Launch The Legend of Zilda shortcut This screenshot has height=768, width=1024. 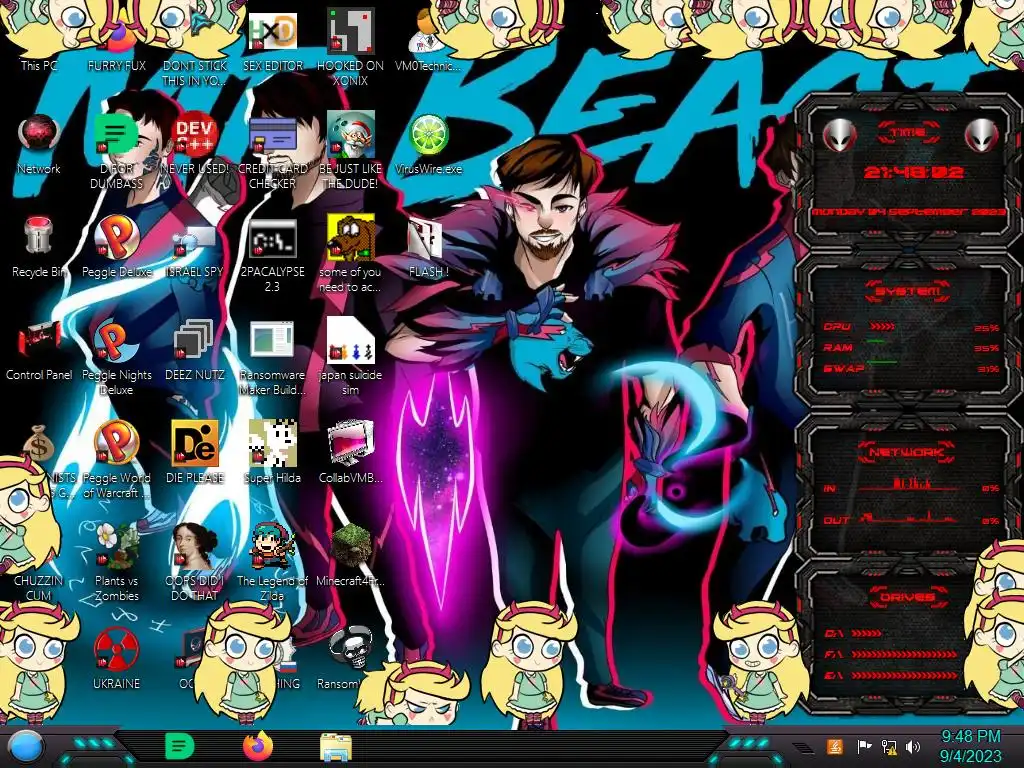273,547
